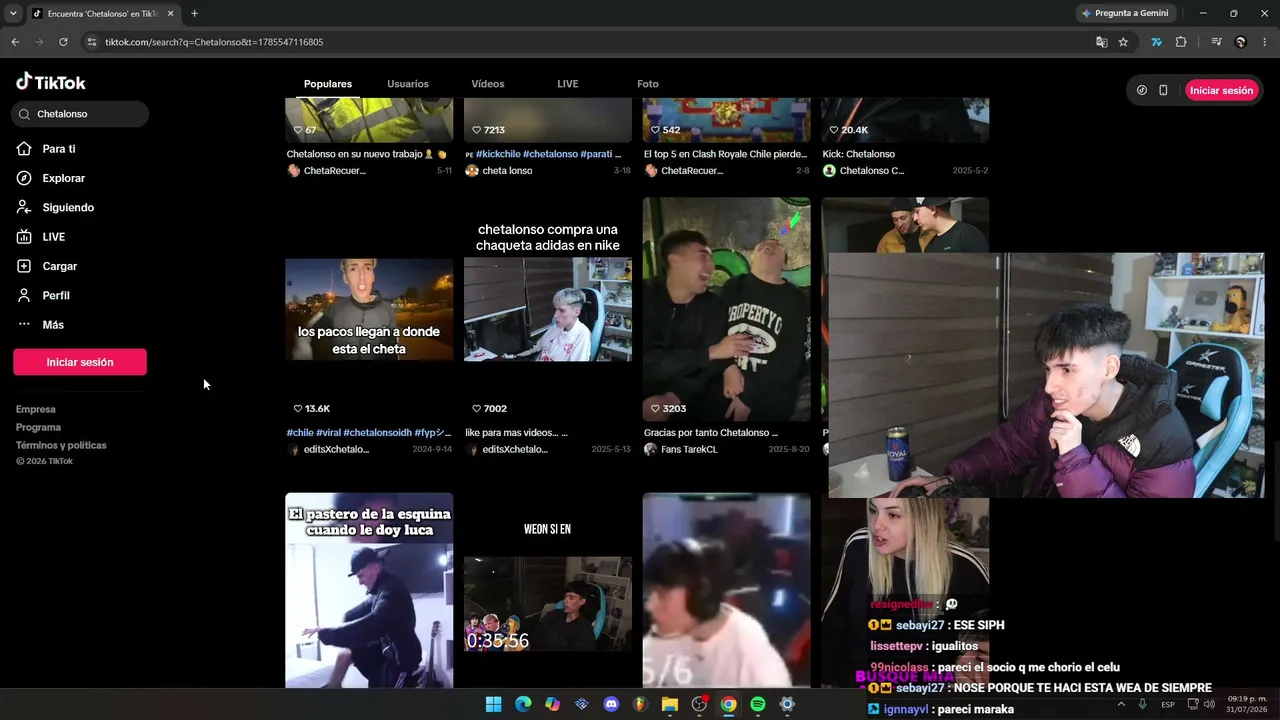Open LIVE from the sidebar

click(x=41, y=237)
